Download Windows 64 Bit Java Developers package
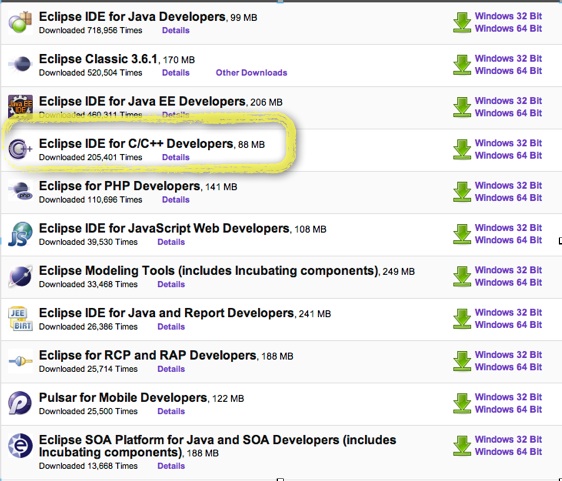Image resolution: width=562 pixels, height=481 pixels. point(508,28)
